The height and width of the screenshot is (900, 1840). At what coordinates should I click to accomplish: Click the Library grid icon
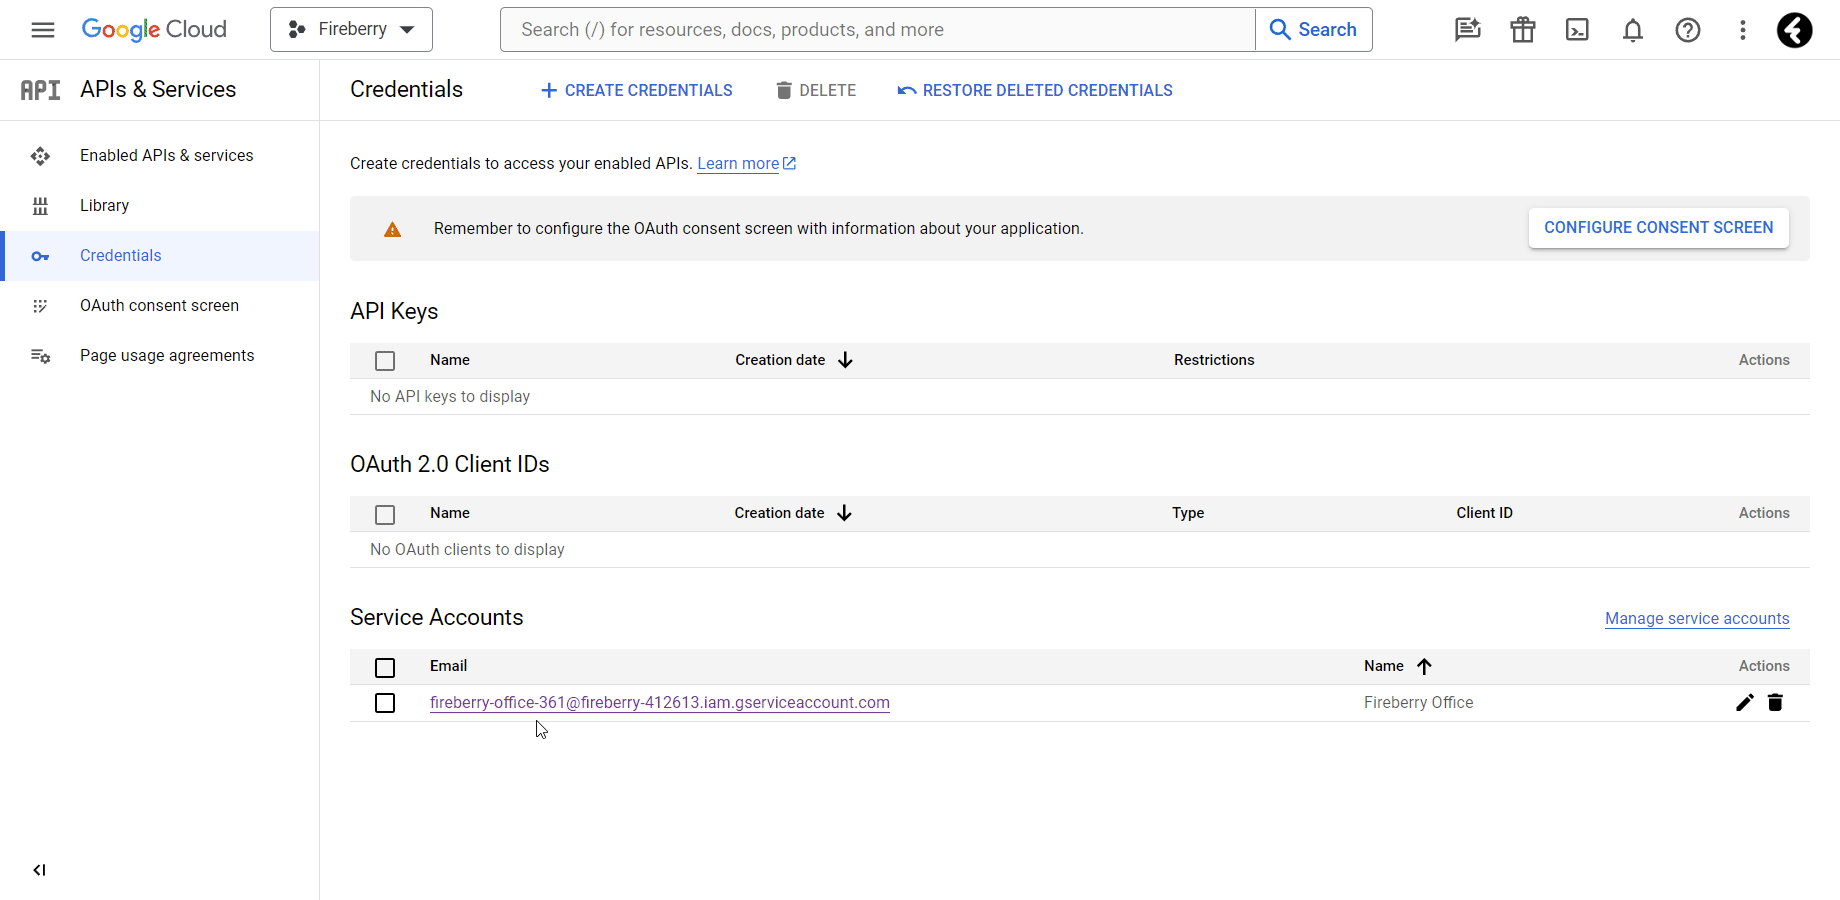(40, 206)
